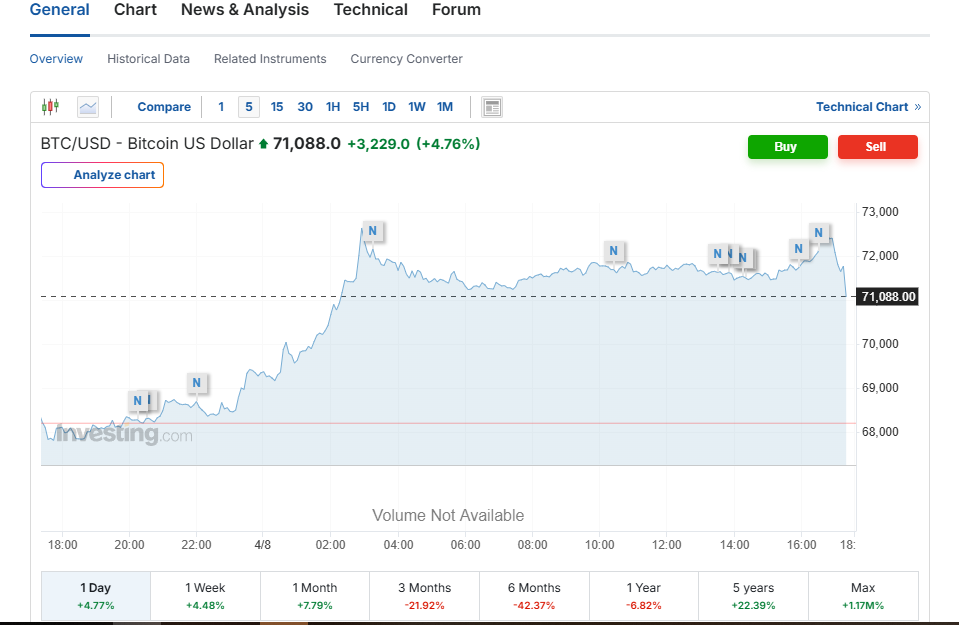Select the area chart type icon
This screenshot has width=959, height=625.
click(x=88, y=107)
